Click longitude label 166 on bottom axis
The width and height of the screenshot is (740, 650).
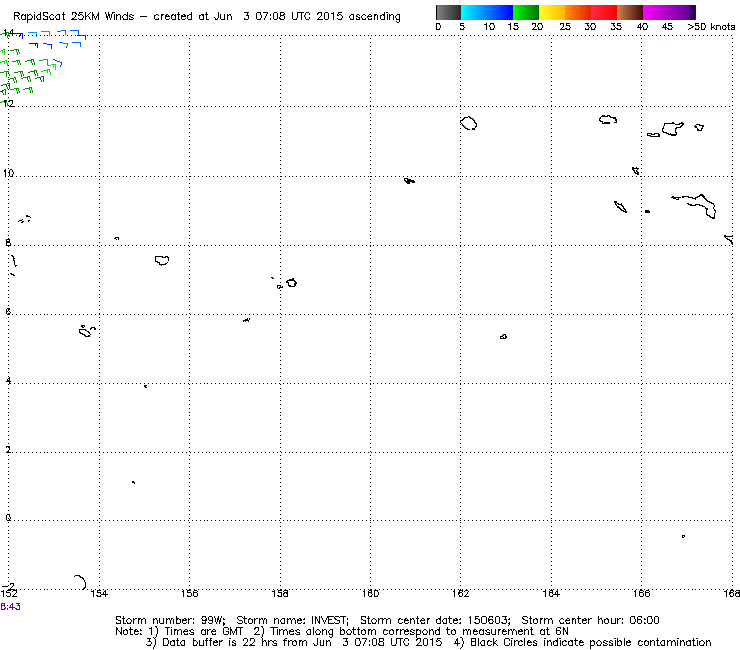click(x=641, y=593)
